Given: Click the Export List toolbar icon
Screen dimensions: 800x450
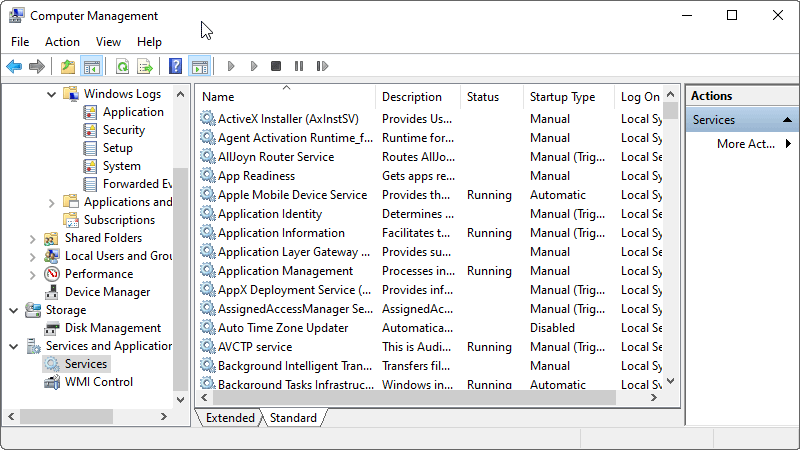Looking at the screenshot, I should pos(145,66).
